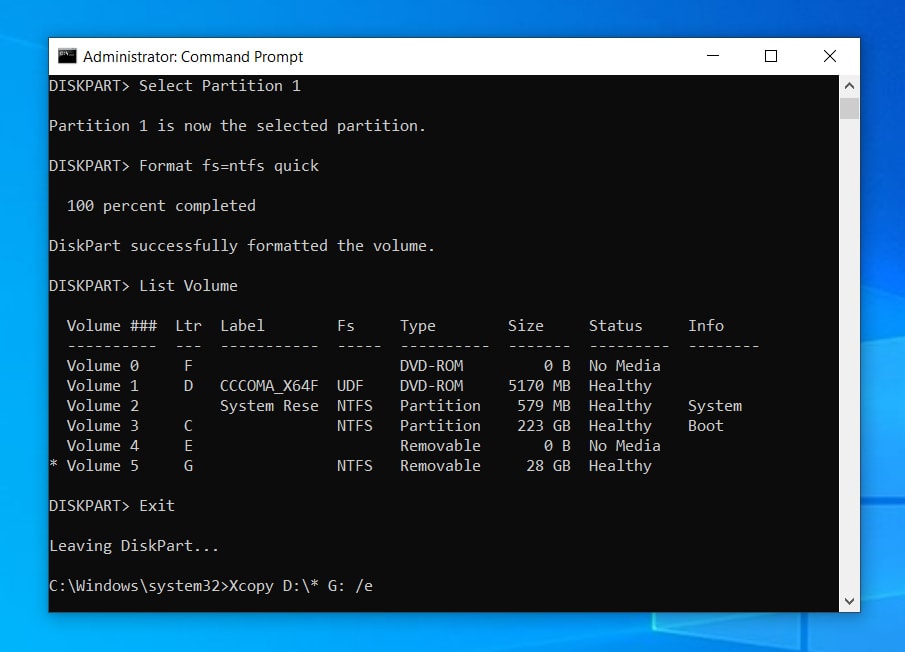Click the Healthy status of Volume 3
This screenshot has height=652, width=905.
619,425
